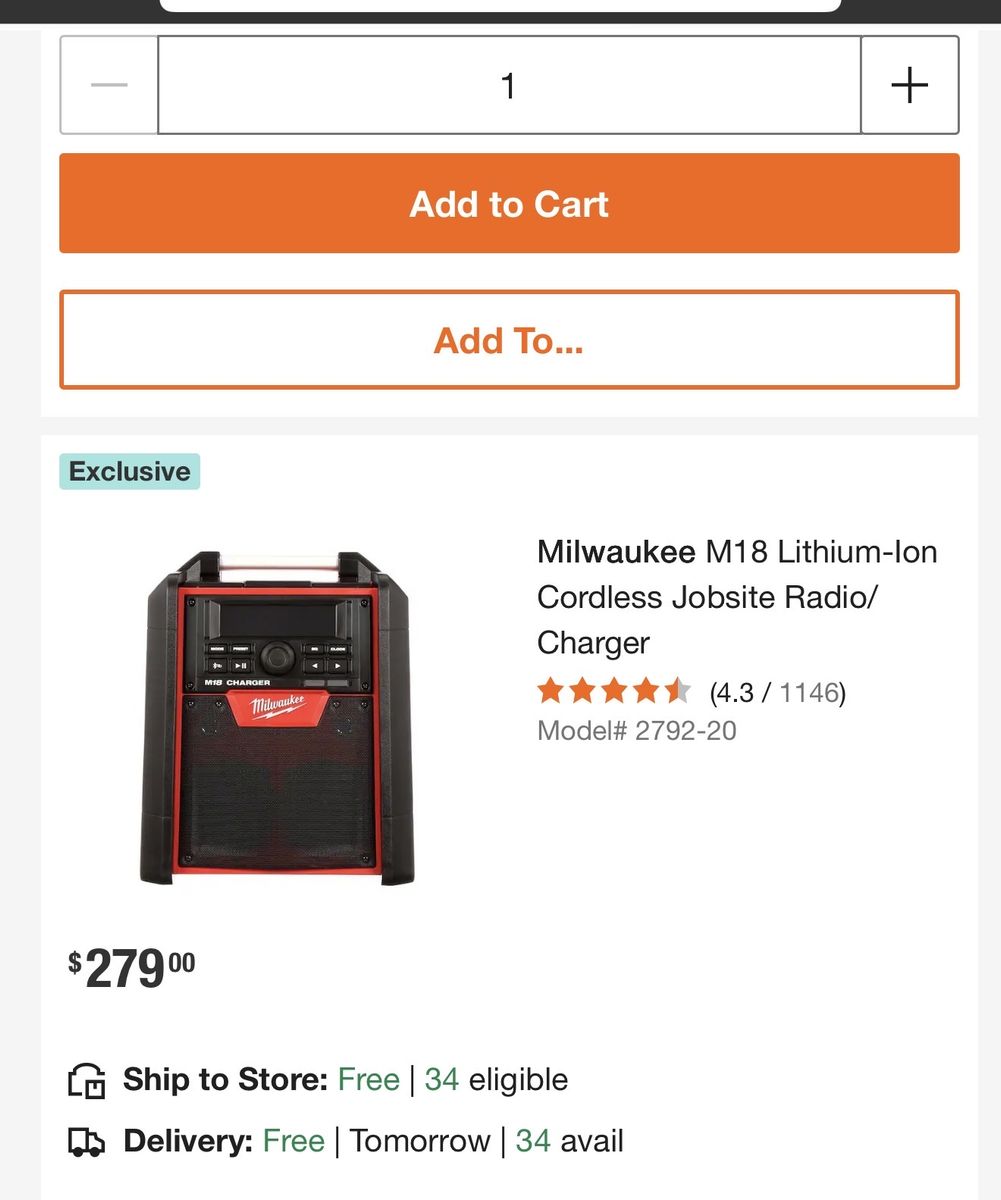The image size is (1001, 1200).
Task: Click the Ship to Store icon
Action: point(86,1081)
